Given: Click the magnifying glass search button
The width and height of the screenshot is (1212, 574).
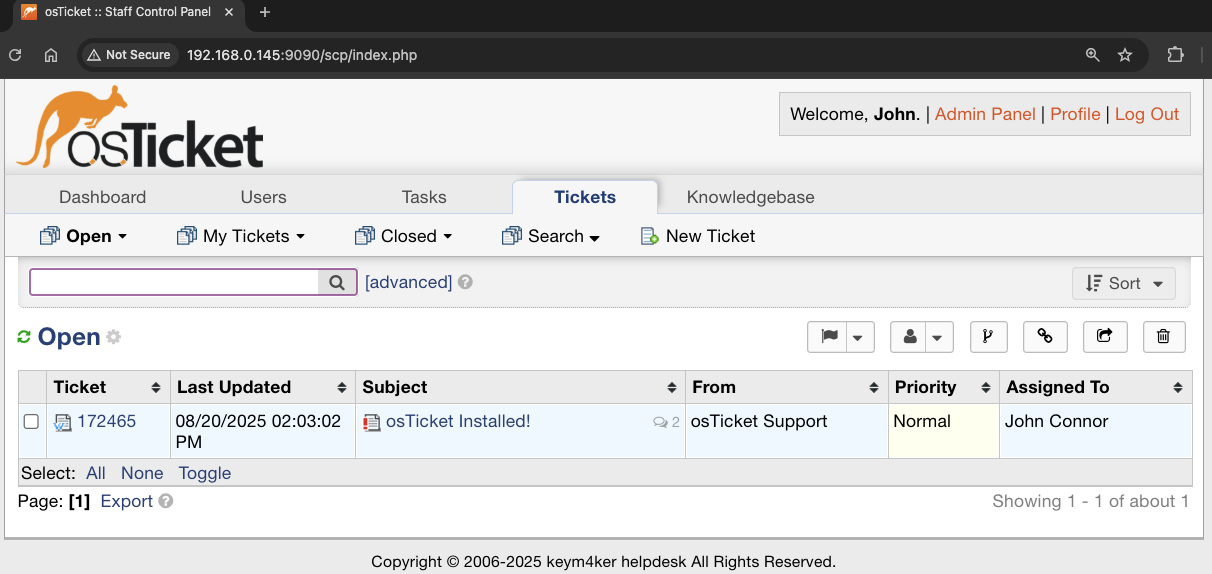Looking at the screenshot, I should pos(337,283).
